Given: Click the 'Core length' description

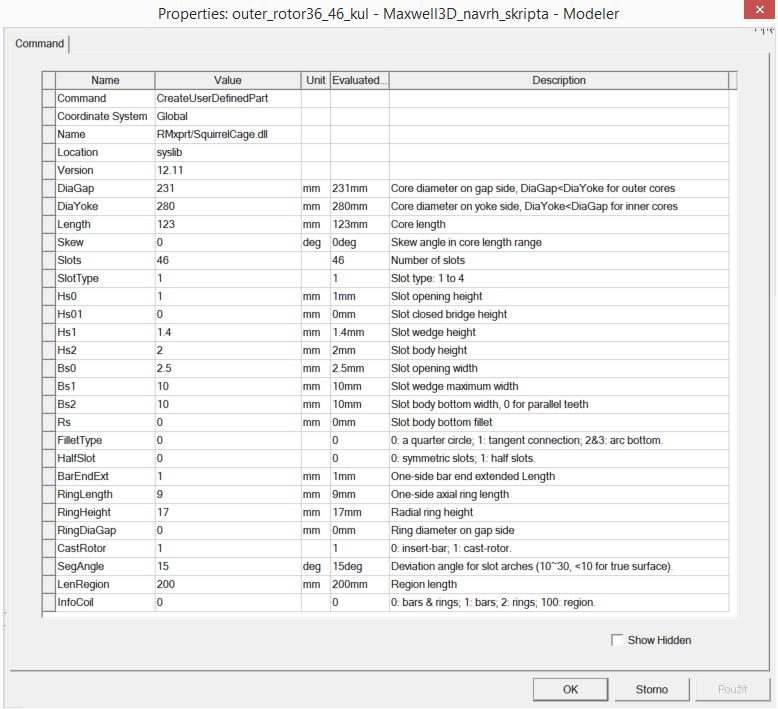Looking at the screenshot, I should (418, 224).
